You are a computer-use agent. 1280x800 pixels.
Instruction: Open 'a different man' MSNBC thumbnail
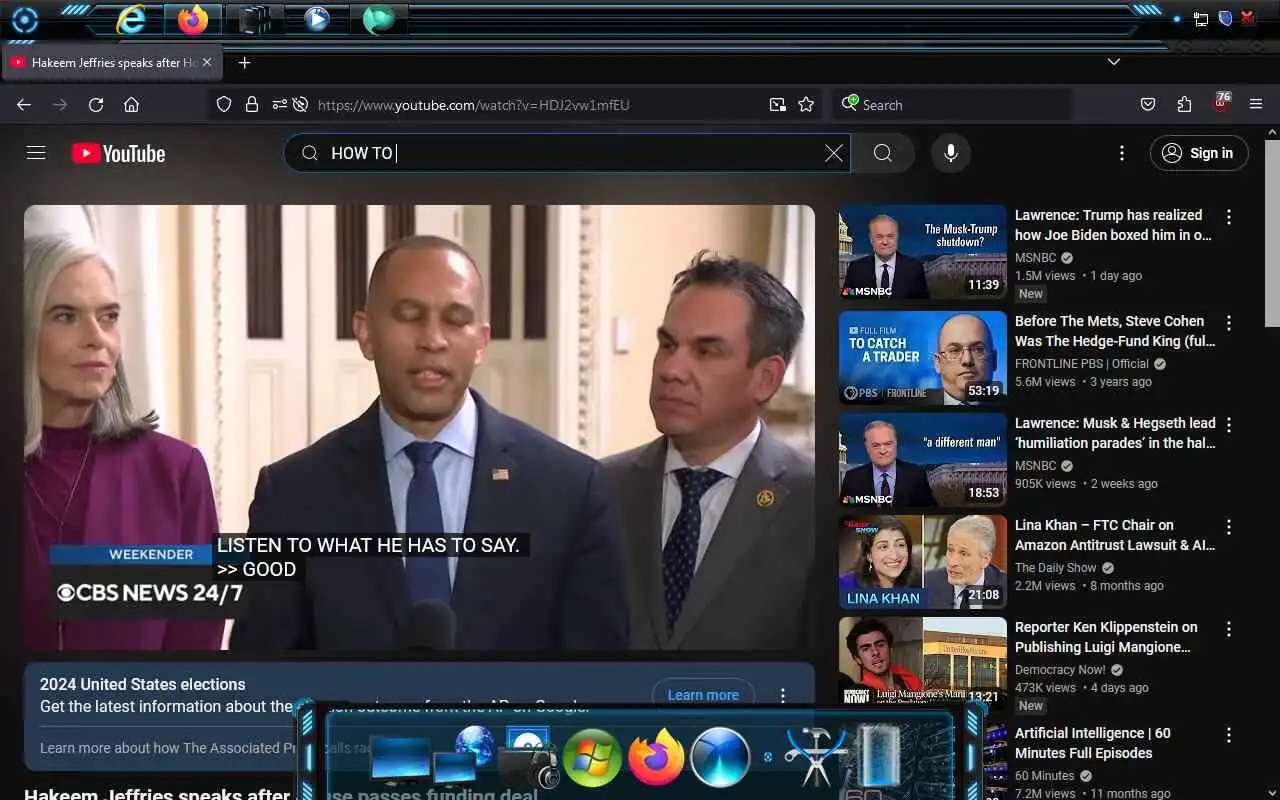pyautogui.click(x=922, y=460)
